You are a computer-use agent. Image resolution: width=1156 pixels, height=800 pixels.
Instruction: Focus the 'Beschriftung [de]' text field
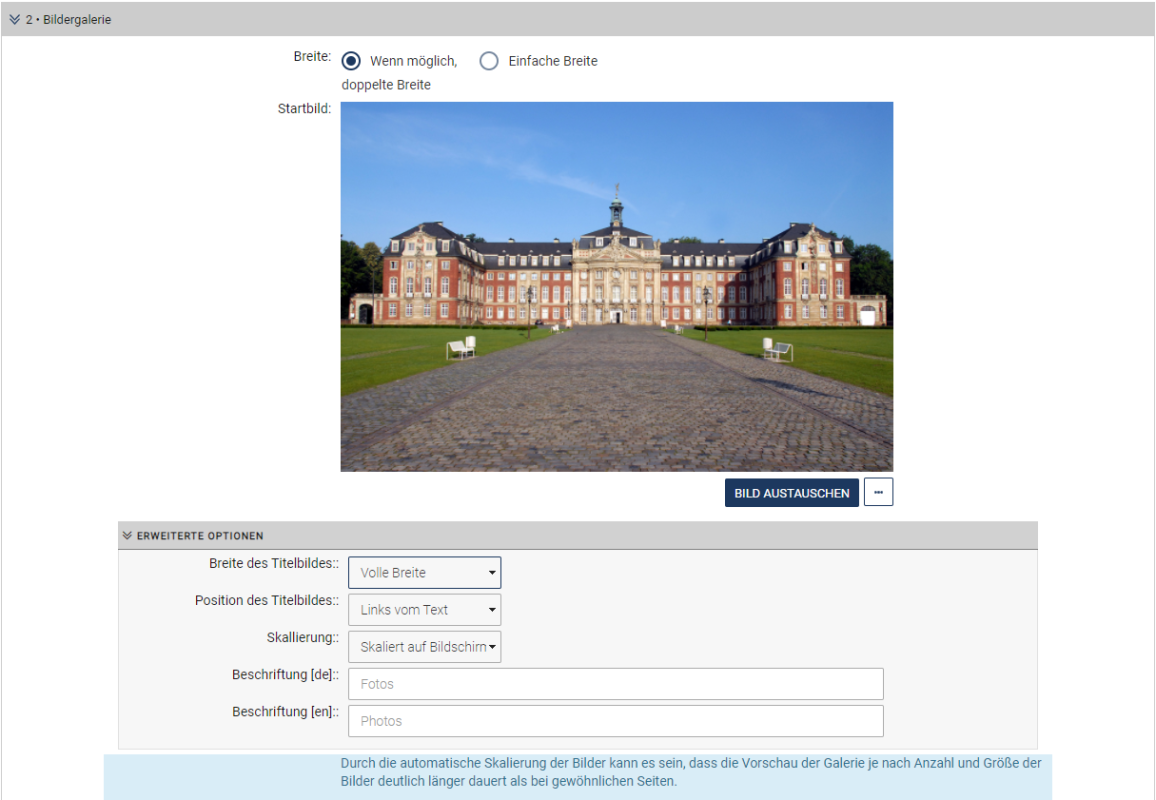point(615,684)
